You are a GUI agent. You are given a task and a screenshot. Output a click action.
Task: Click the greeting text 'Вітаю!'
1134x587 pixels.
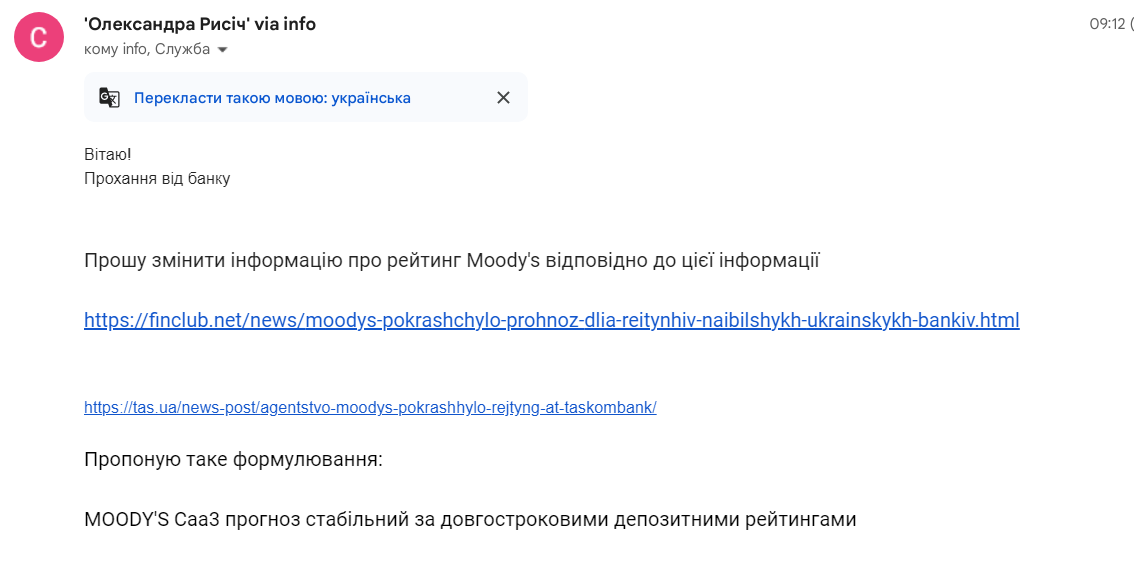click(108, 155)
